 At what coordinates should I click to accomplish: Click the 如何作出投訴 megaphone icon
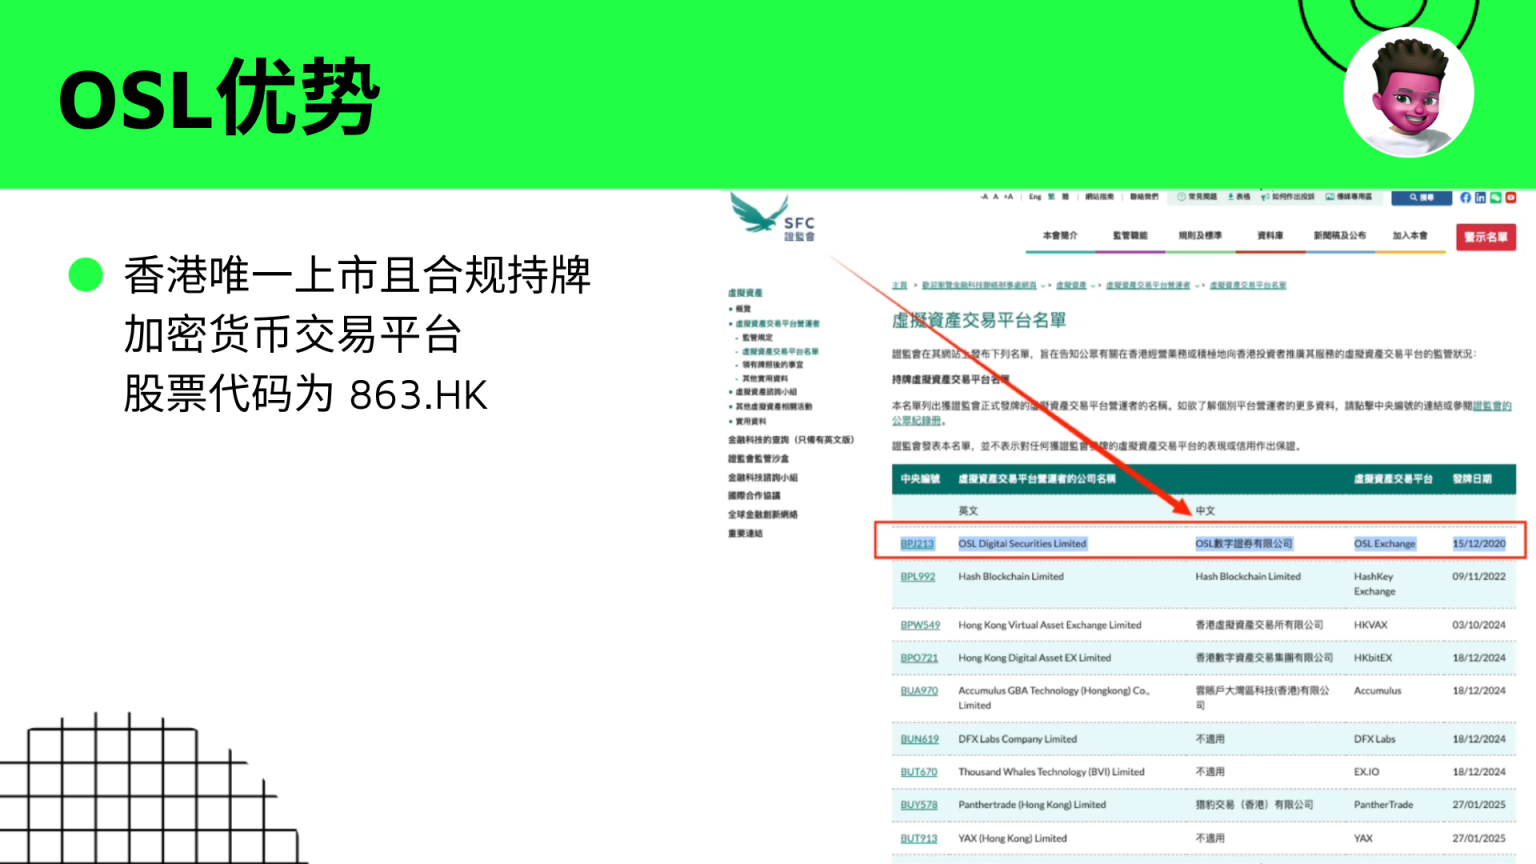coord(1266,197)
